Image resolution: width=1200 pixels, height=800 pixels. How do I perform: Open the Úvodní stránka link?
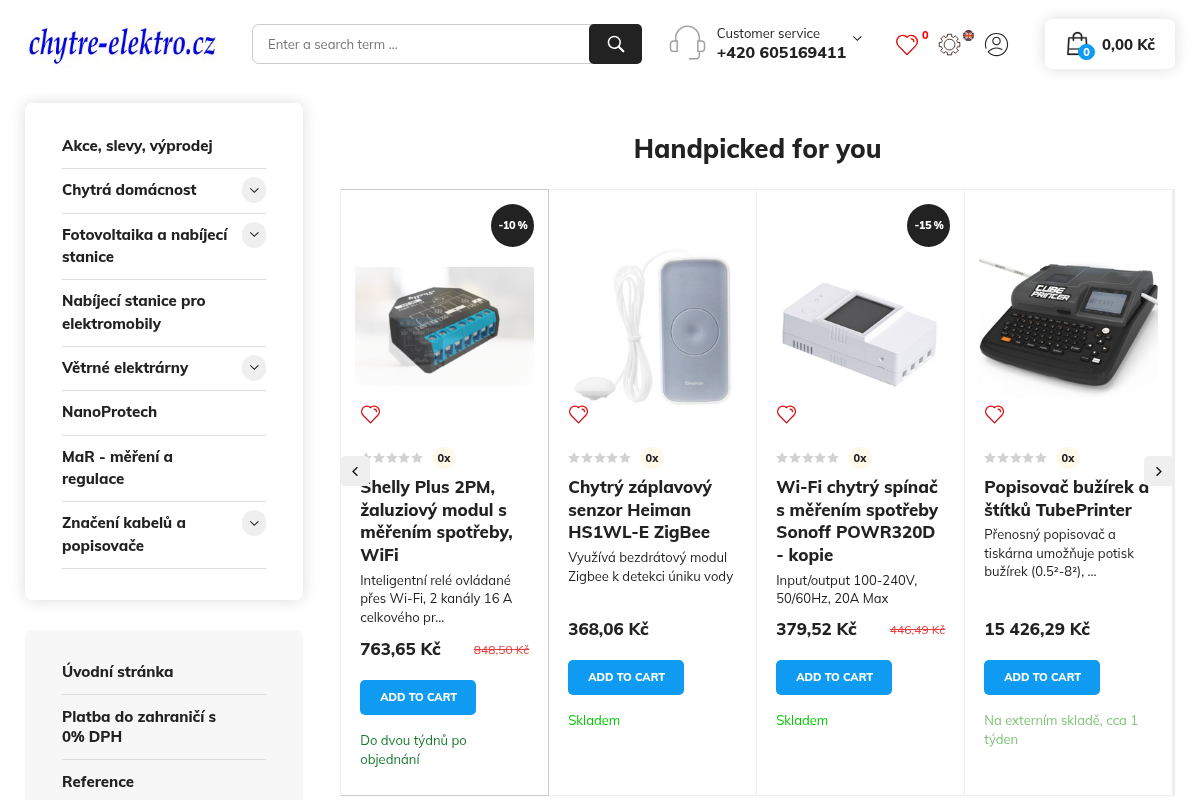click(x=117, y=672)
